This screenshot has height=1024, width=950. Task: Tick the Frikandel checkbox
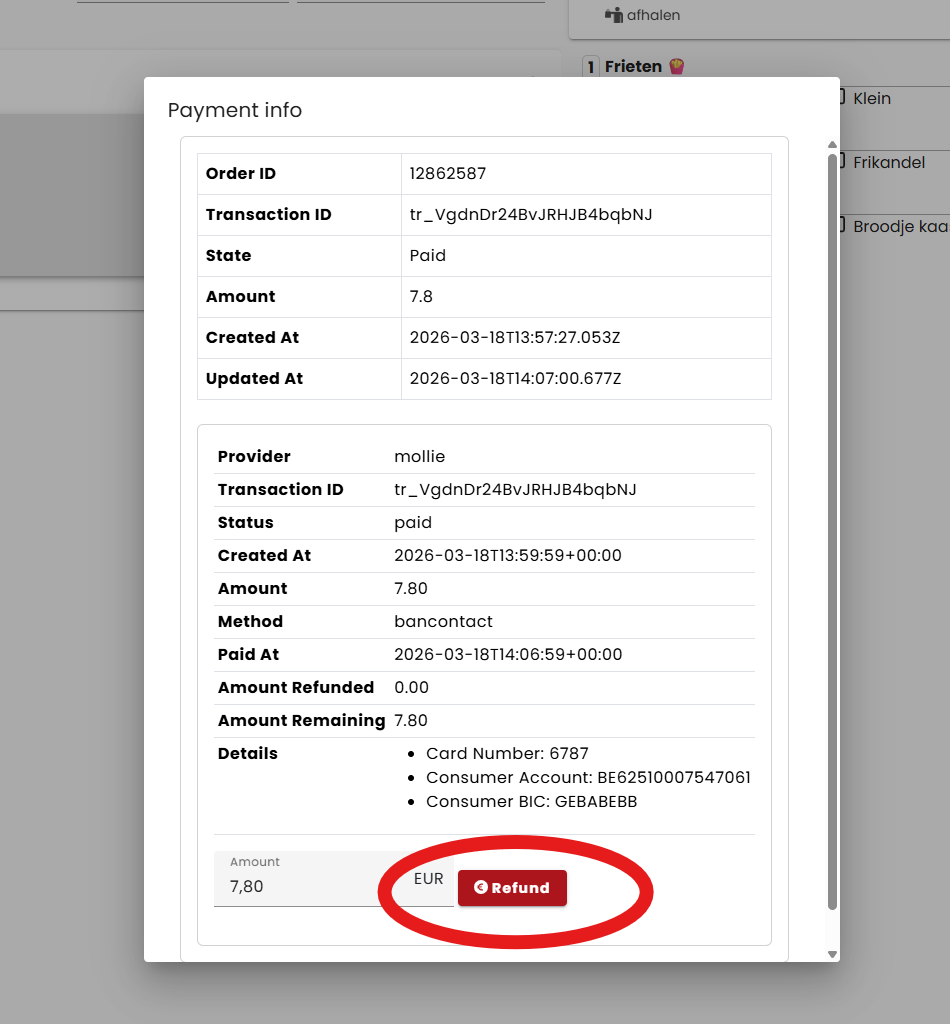pyautogui.click(x=842, y=161)
